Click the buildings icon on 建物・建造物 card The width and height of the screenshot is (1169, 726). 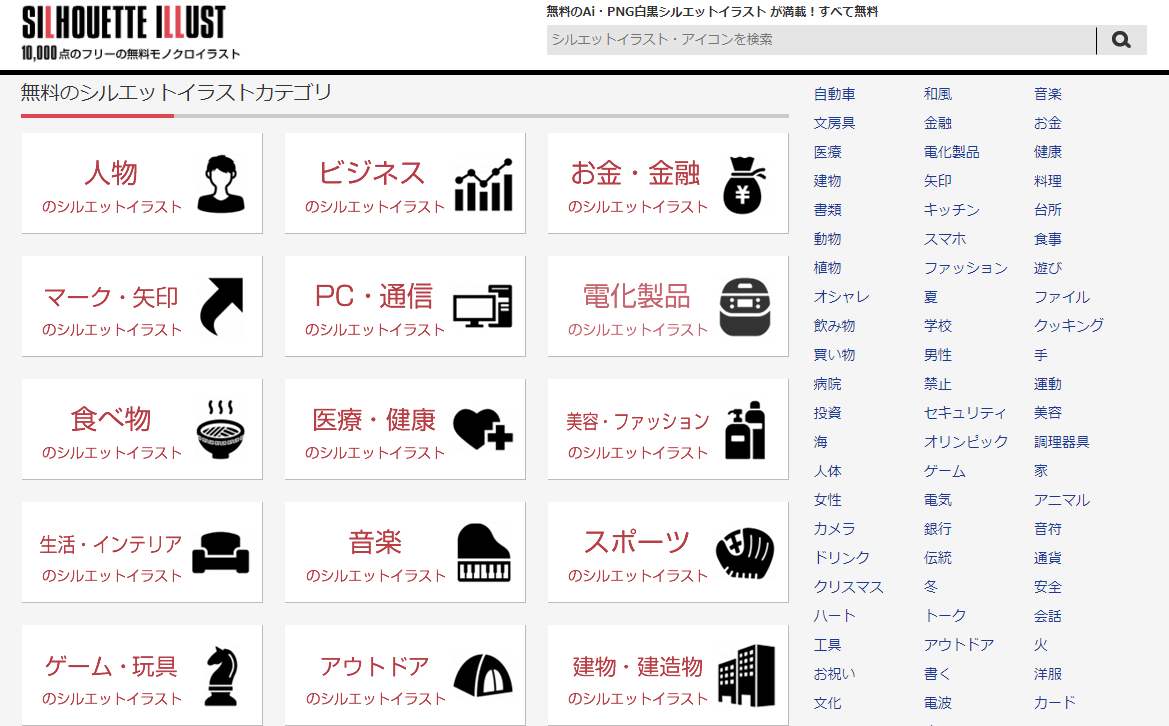[747, 674]
